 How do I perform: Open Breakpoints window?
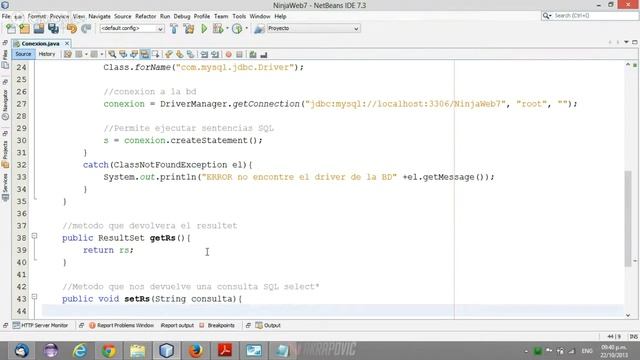(217, 325)
